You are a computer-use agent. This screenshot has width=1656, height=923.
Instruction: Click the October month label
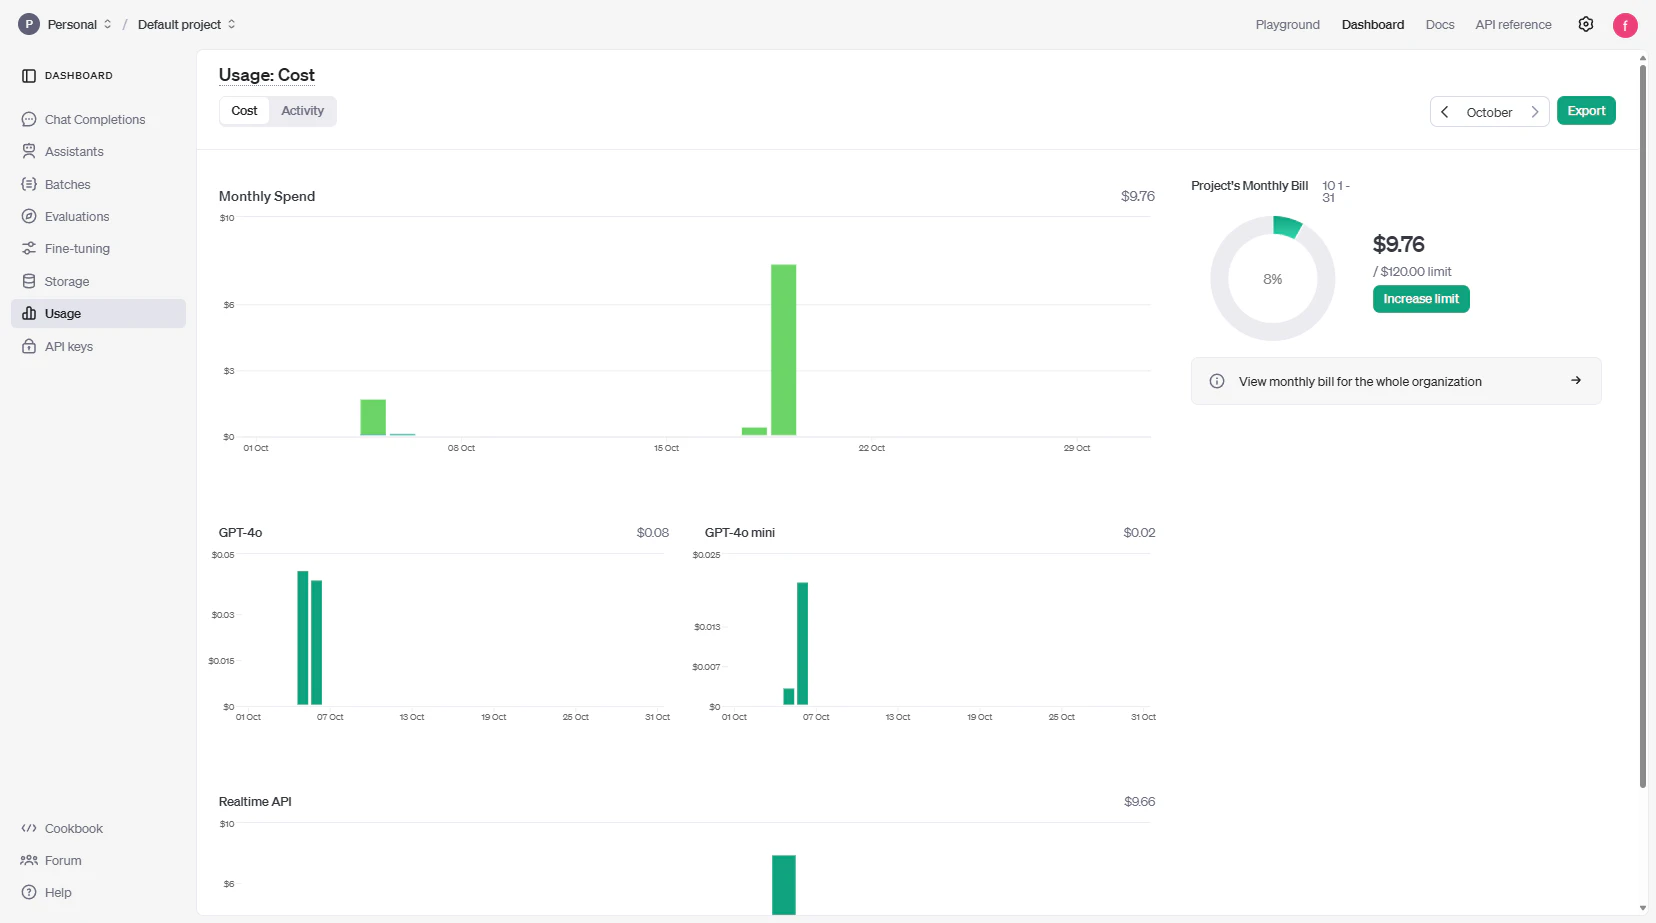1489,112
